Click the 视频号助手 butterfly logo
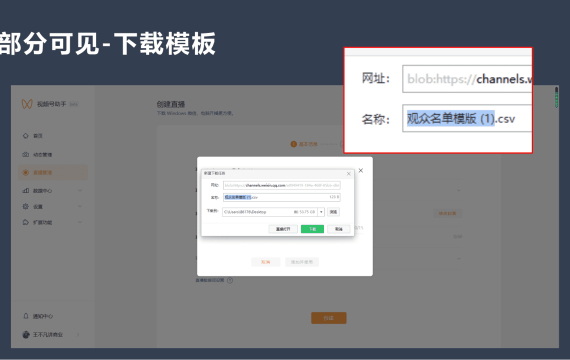The image size is (570, 360). [27, 104]
